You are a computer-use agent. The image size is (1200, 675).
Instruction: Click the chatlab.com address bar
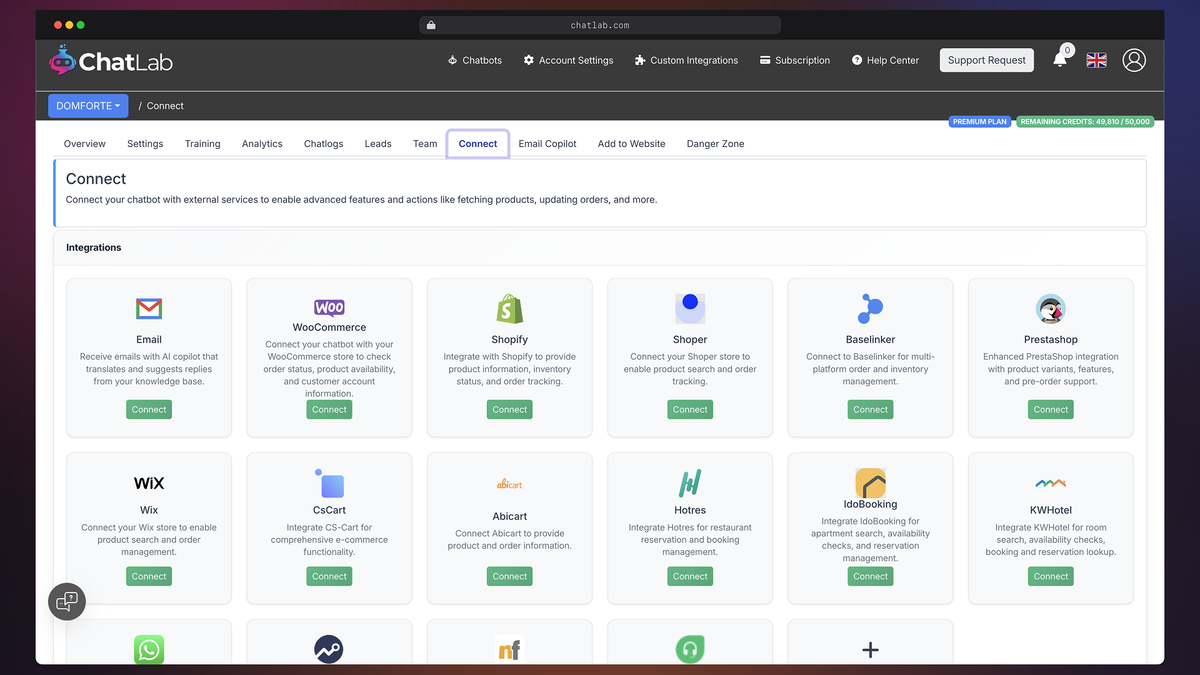click(600, 25)
